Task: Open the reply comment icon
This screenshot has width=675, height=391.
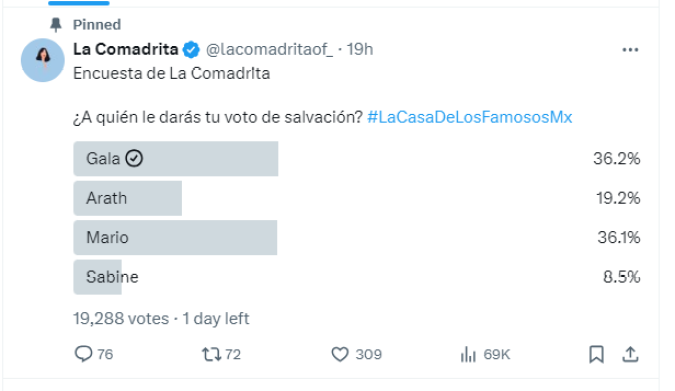Action: pyautogui.click(x=83, y=354)
